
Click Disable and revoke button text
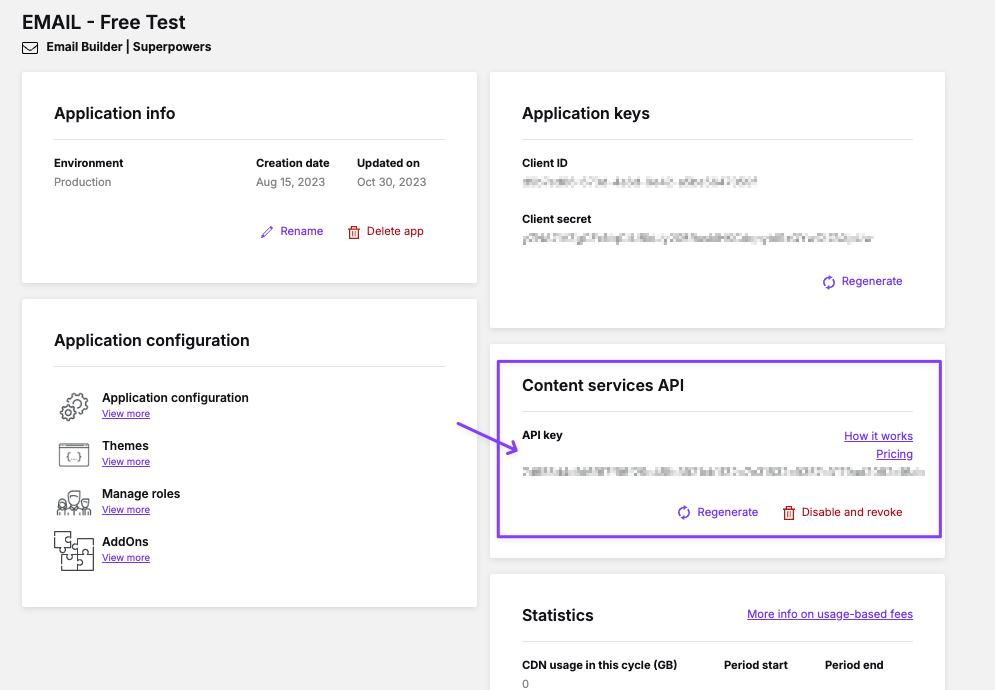(x=852, y=512)
